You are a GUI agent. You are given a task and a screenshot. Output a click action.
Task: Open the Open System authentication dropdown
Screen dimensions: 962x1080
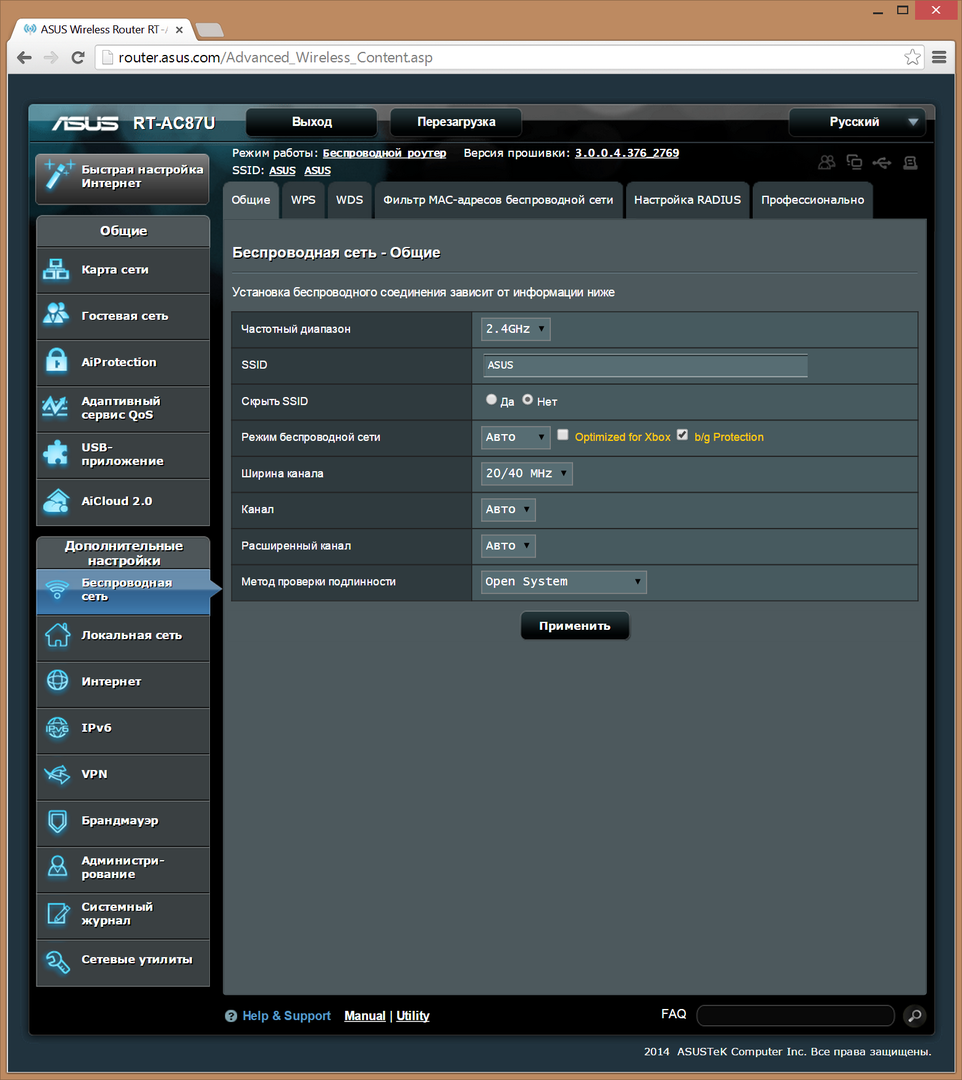[564, 582]
